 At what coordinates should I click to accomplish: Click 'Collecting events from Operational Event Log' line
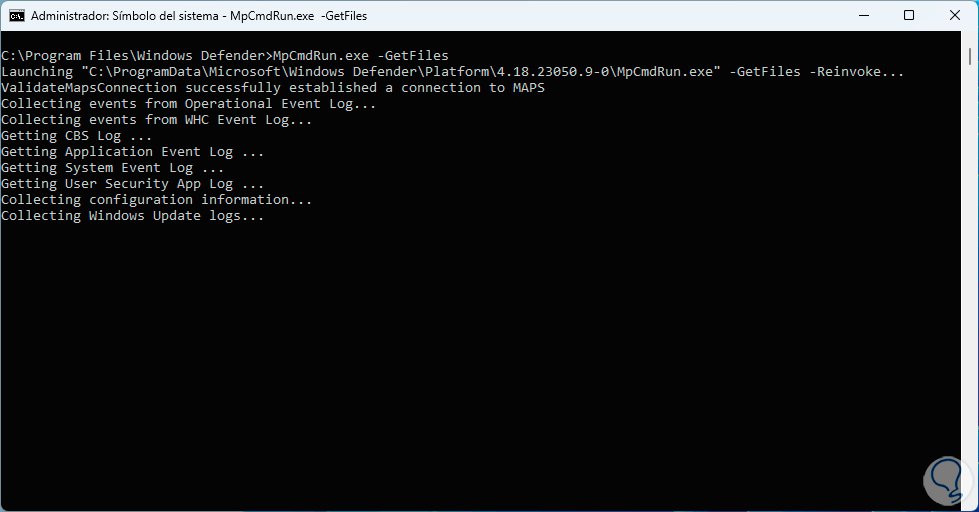(x=189, y=104)
